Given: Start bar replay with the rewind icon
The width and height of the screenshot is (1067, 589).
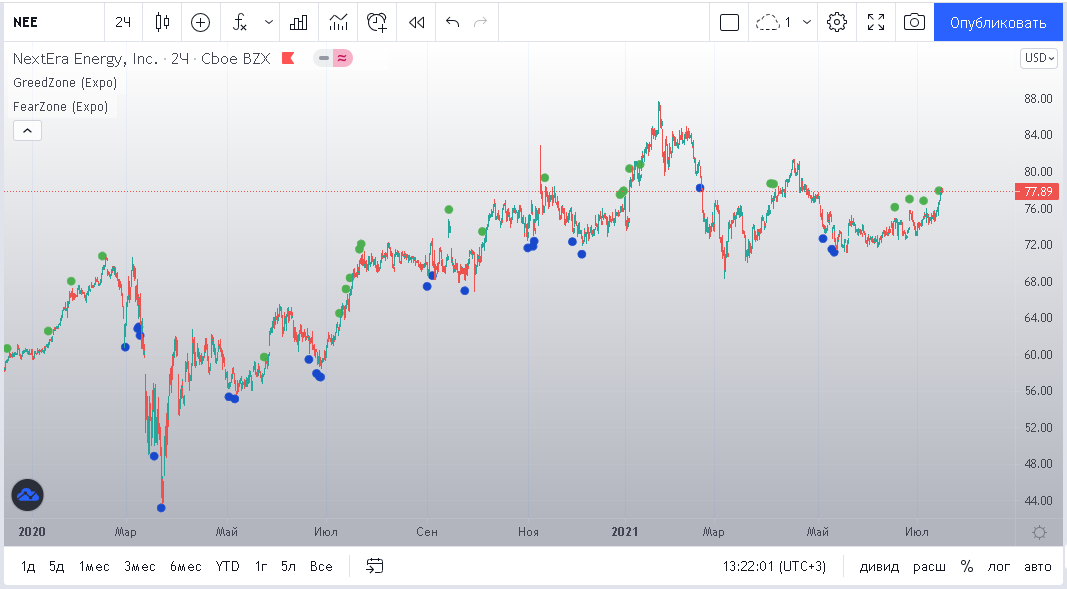Looking at the screenshot, I should [x=417, y=22].
